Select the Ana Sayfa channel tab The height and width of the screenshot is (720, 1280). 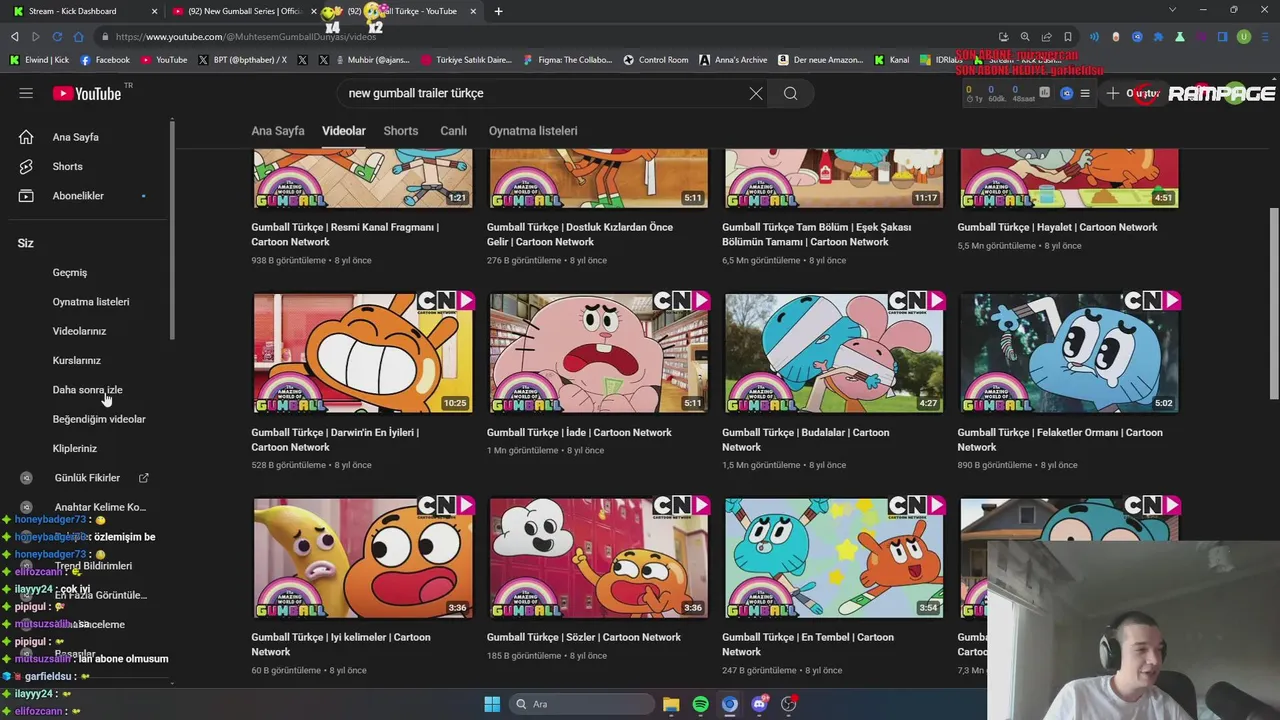(x=278, y=131)
